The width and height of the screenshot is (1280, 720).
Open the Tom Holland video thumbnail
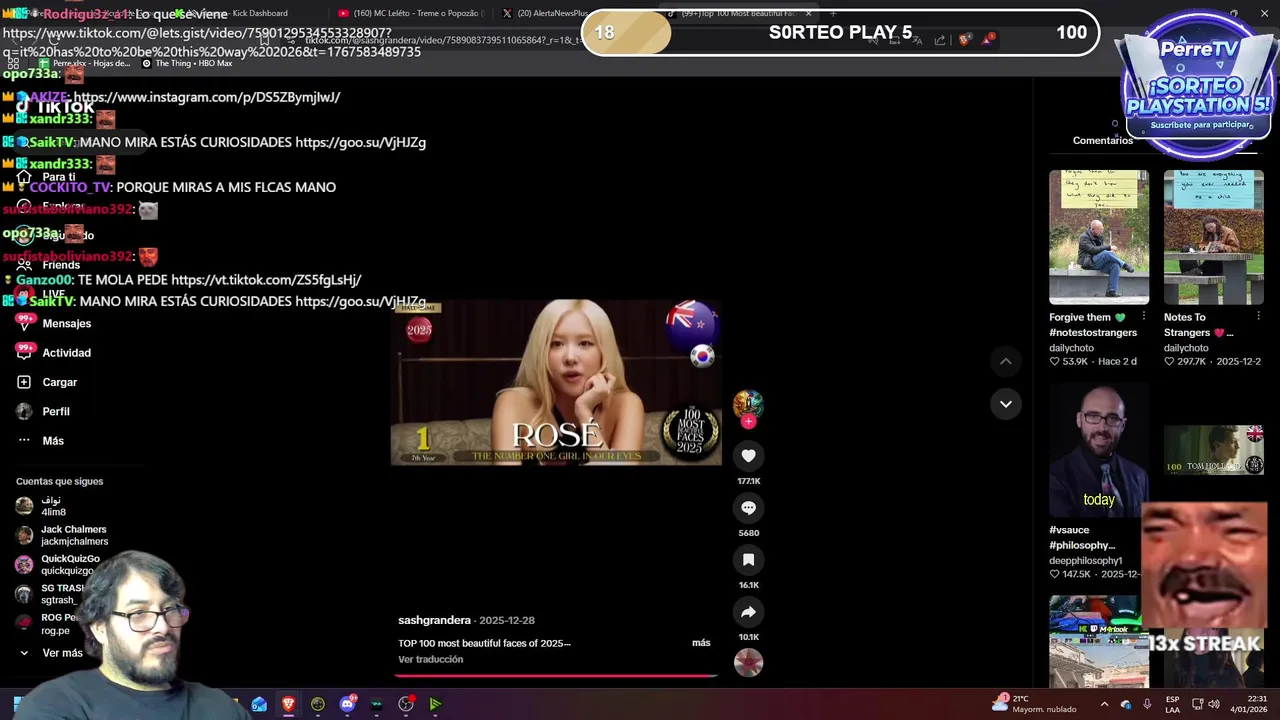click(x=1213, y=450)
